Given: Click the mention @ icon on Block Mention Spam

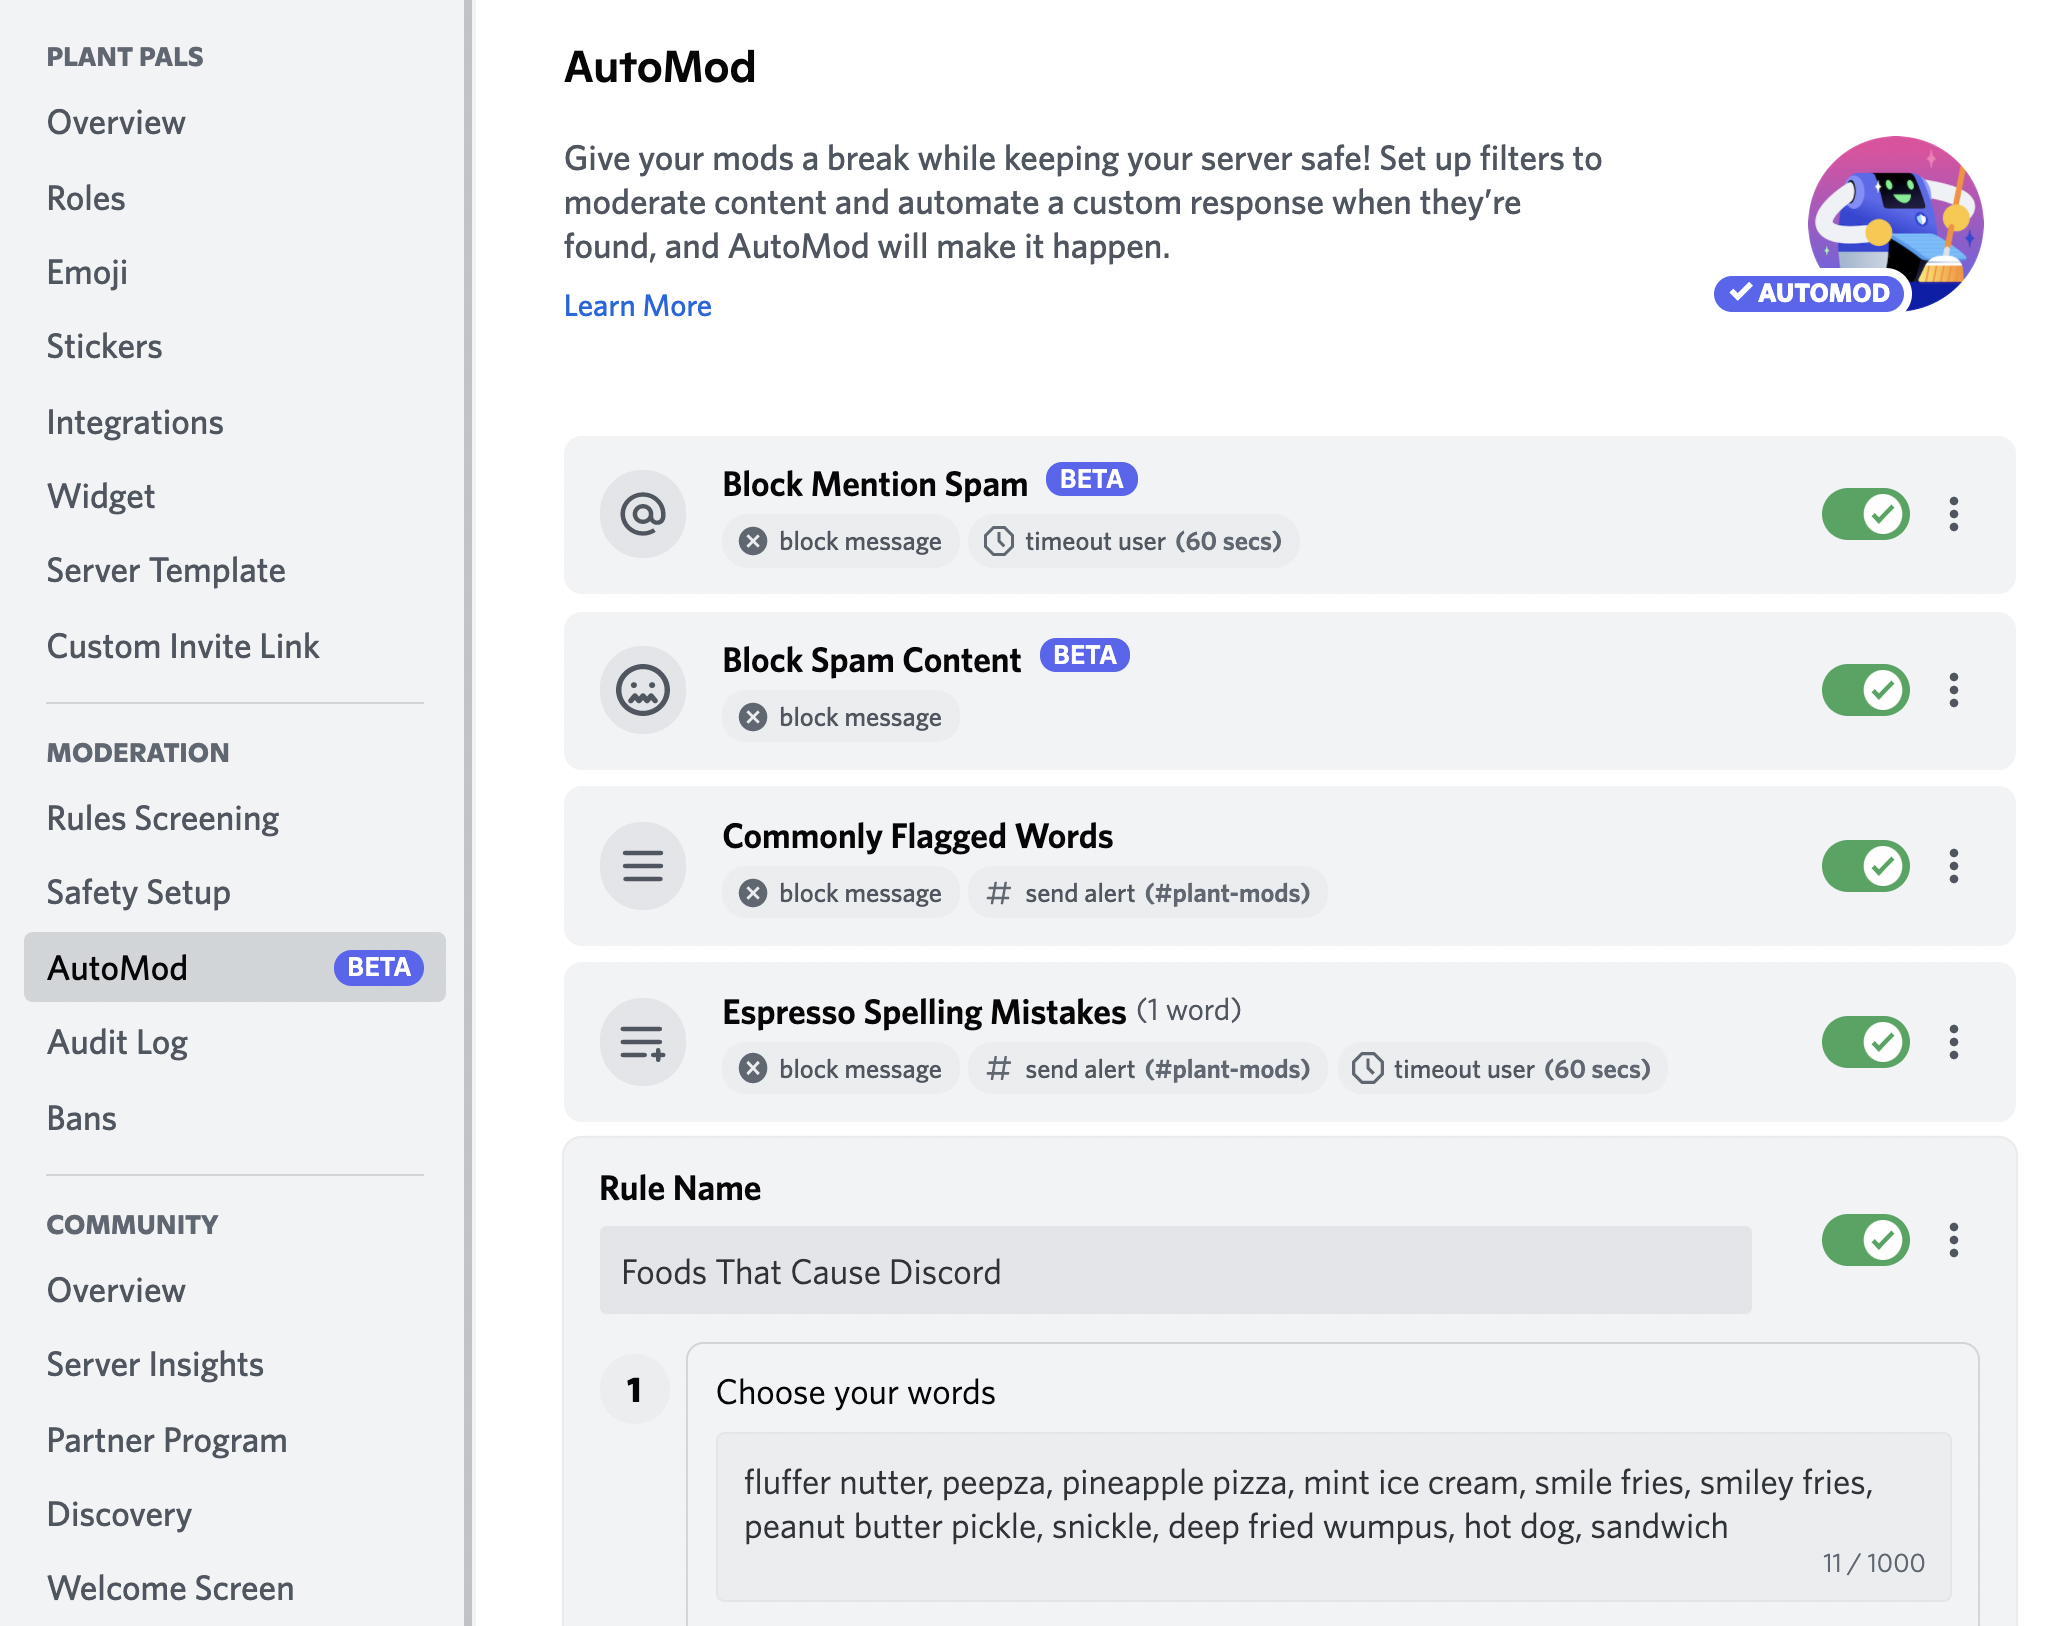Looking at the screenshot, I should coord(642,514).
